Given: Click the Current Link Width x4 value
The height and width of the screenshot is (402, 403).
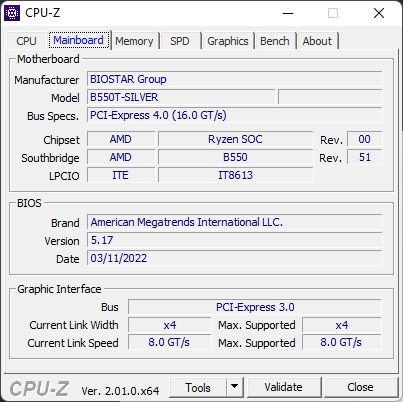Looking at the screenshot, I should [x=170, y=325].
